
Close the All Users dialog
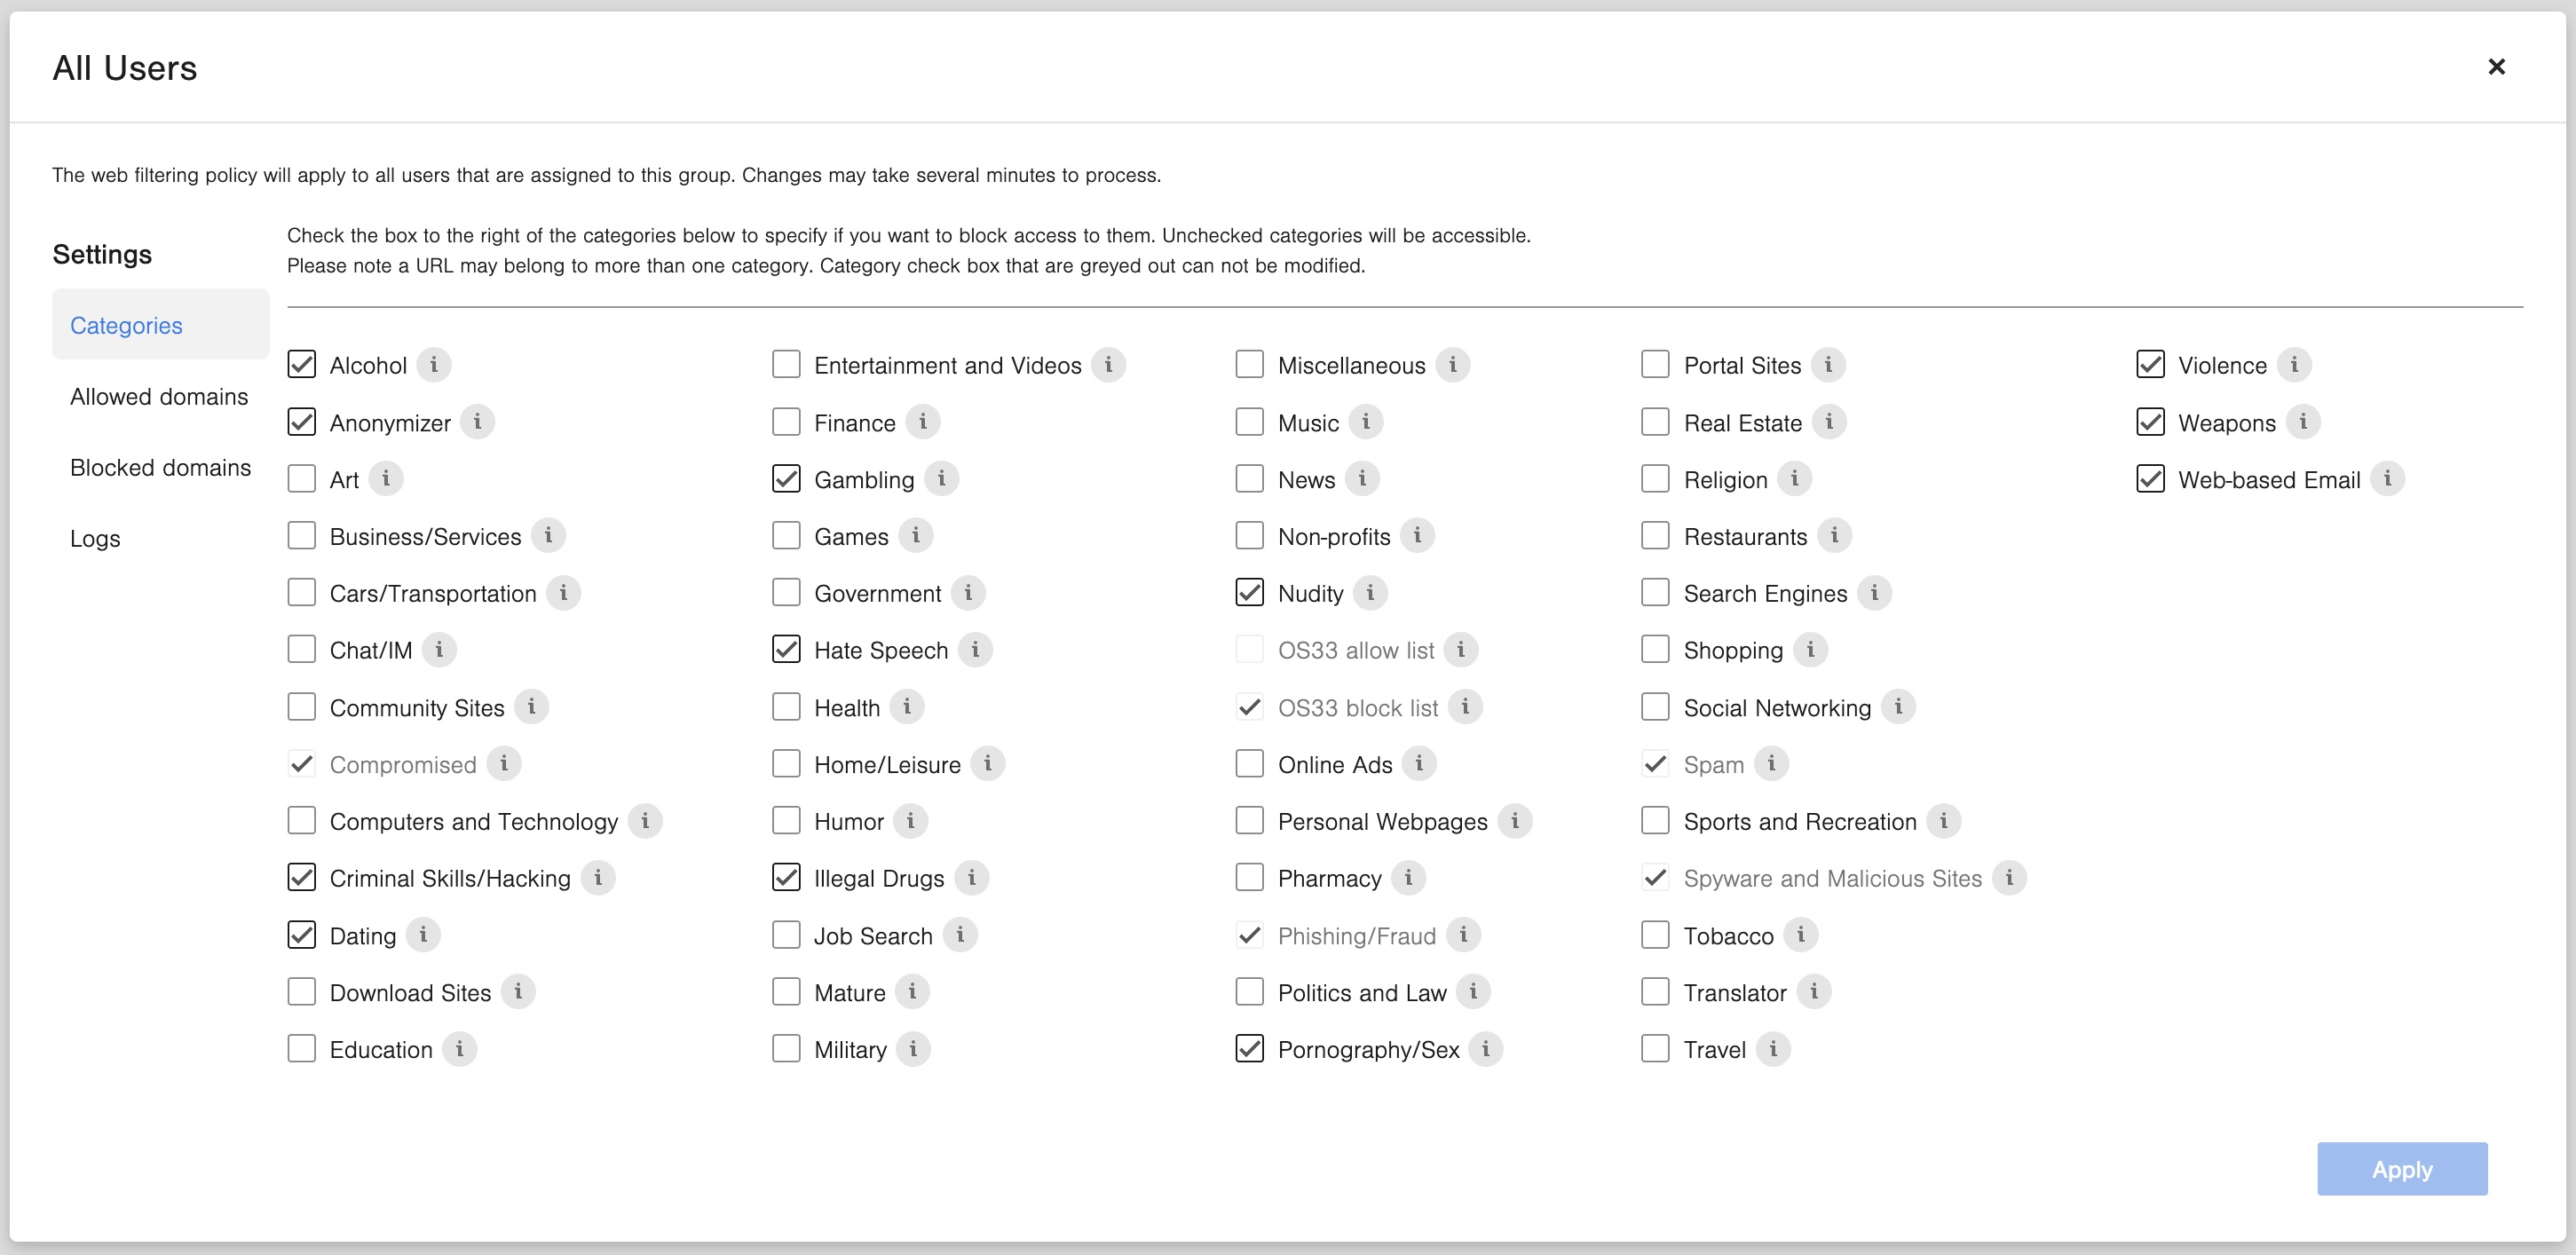[x=2496, y=67]
